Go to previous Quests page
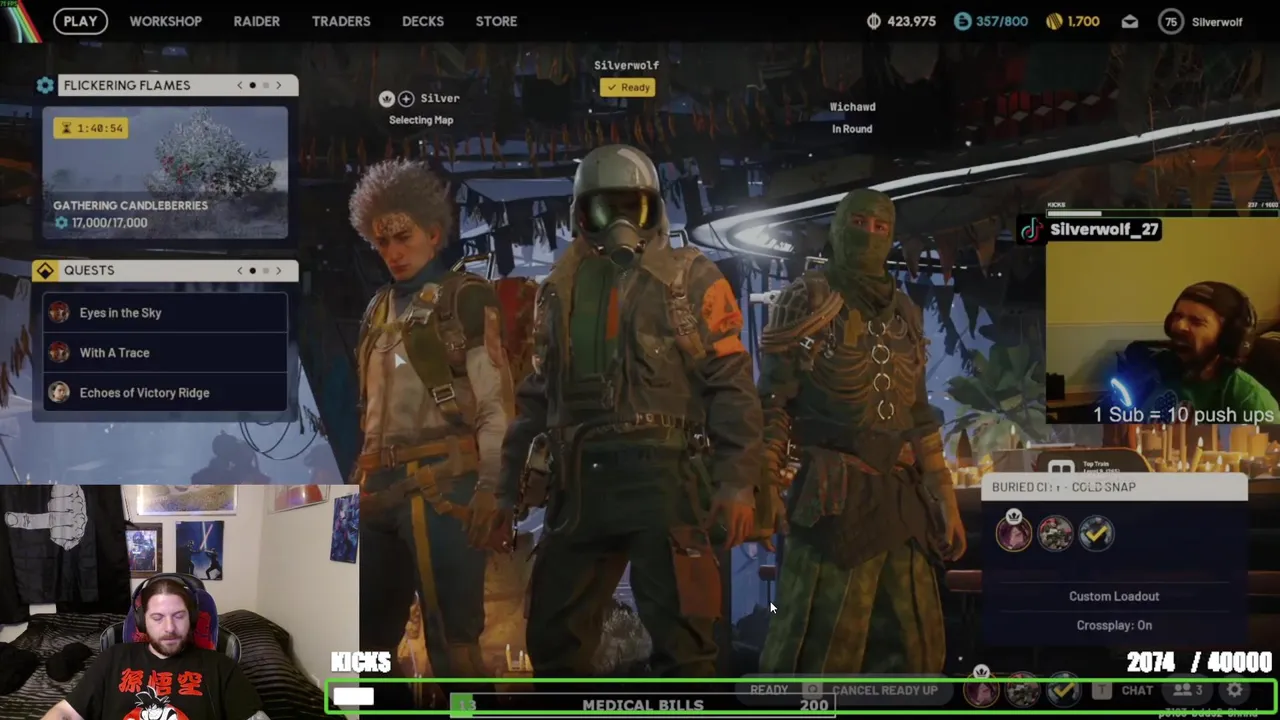Screen dimensions: 1280x720 point(240,270)
